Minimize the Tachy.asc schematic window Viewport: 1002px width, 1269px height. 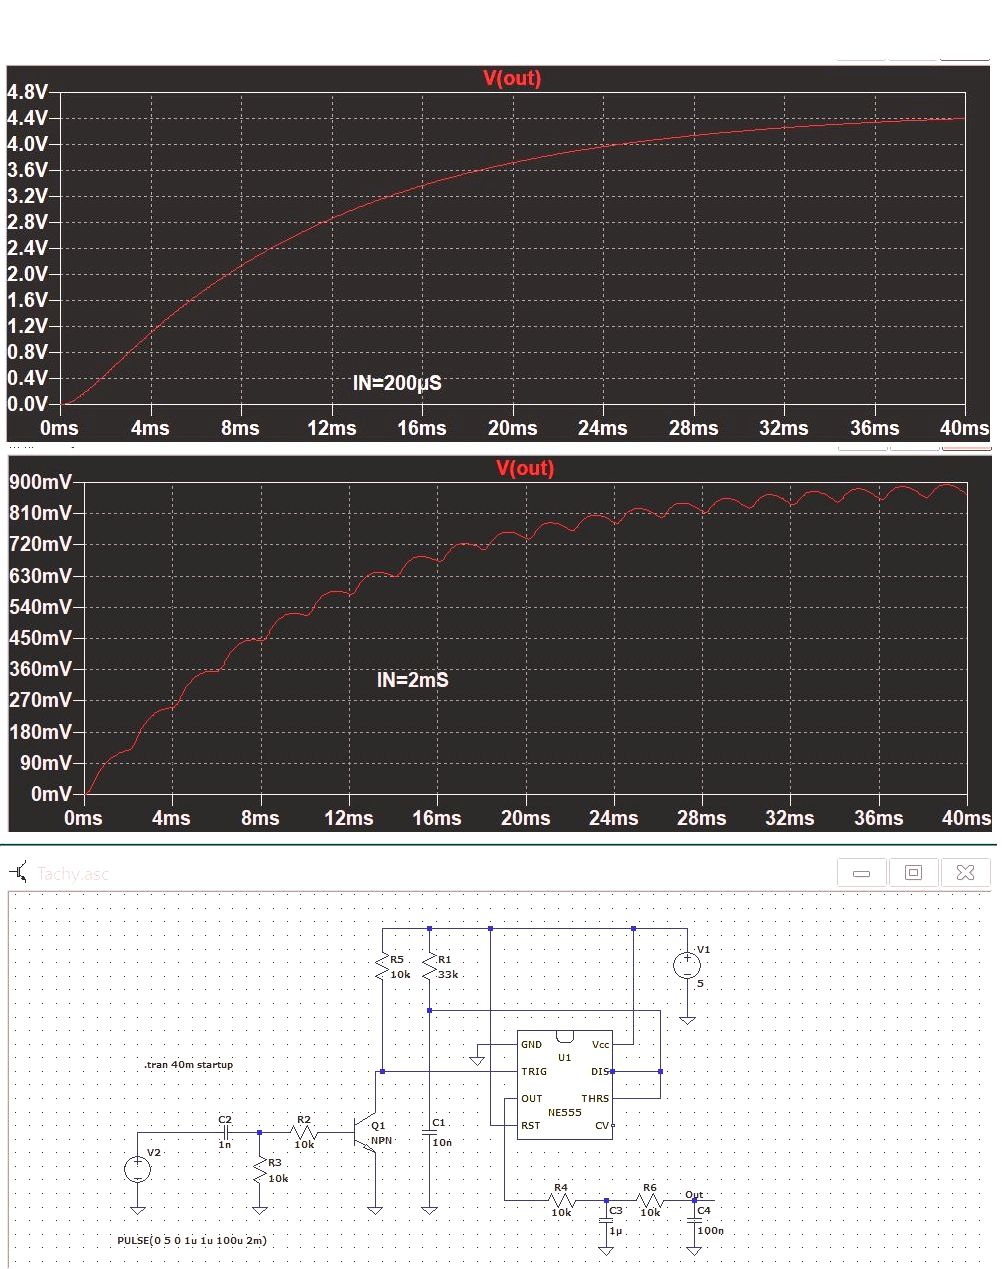861,872
